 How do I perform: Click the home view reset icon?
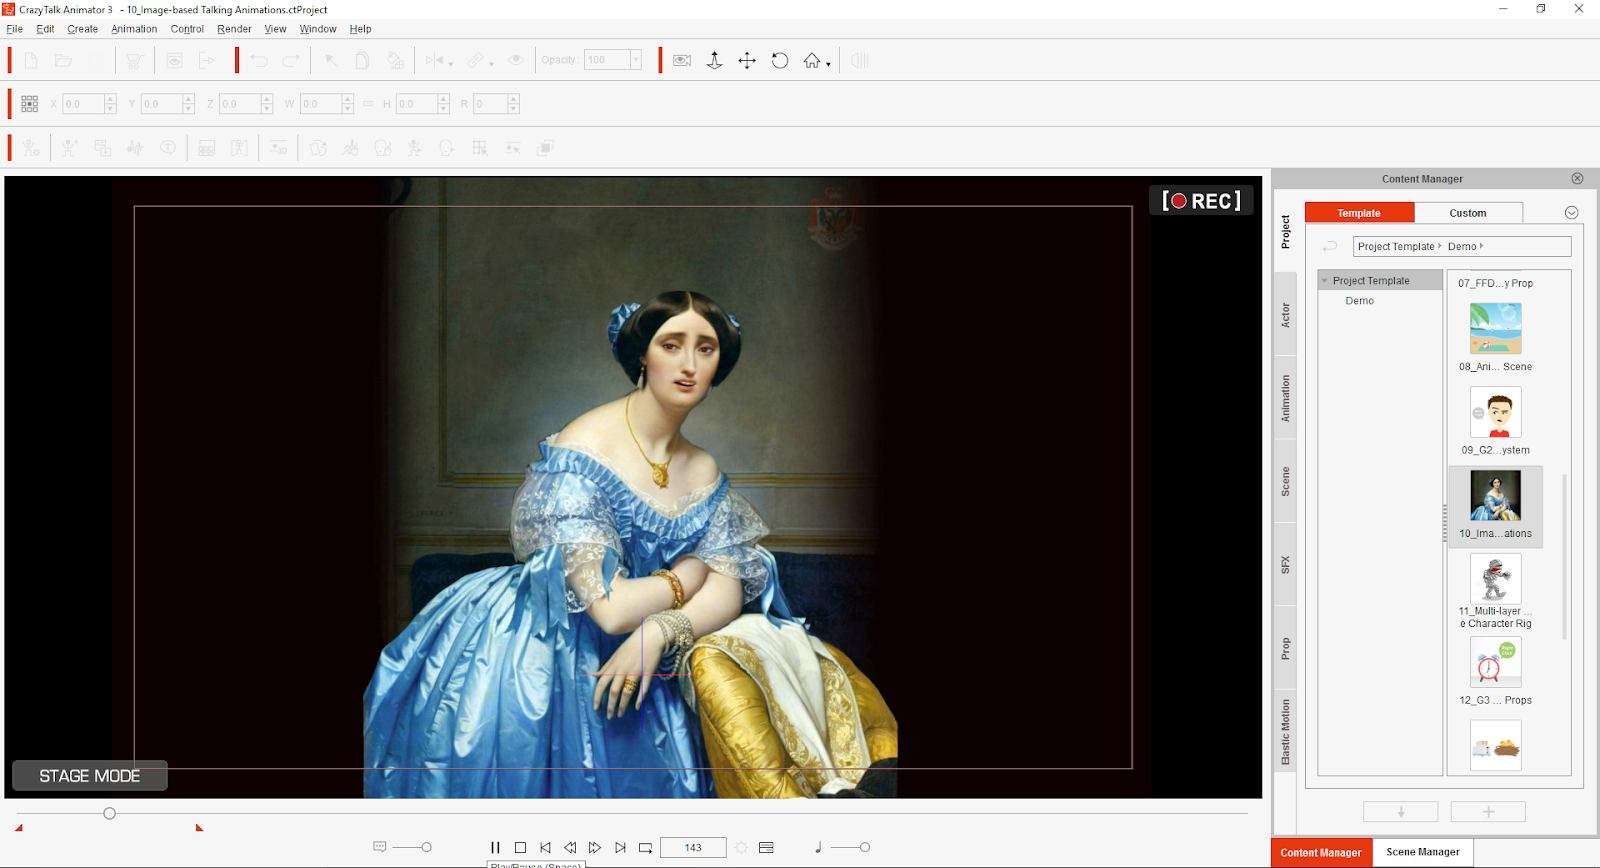click(812, 60)
